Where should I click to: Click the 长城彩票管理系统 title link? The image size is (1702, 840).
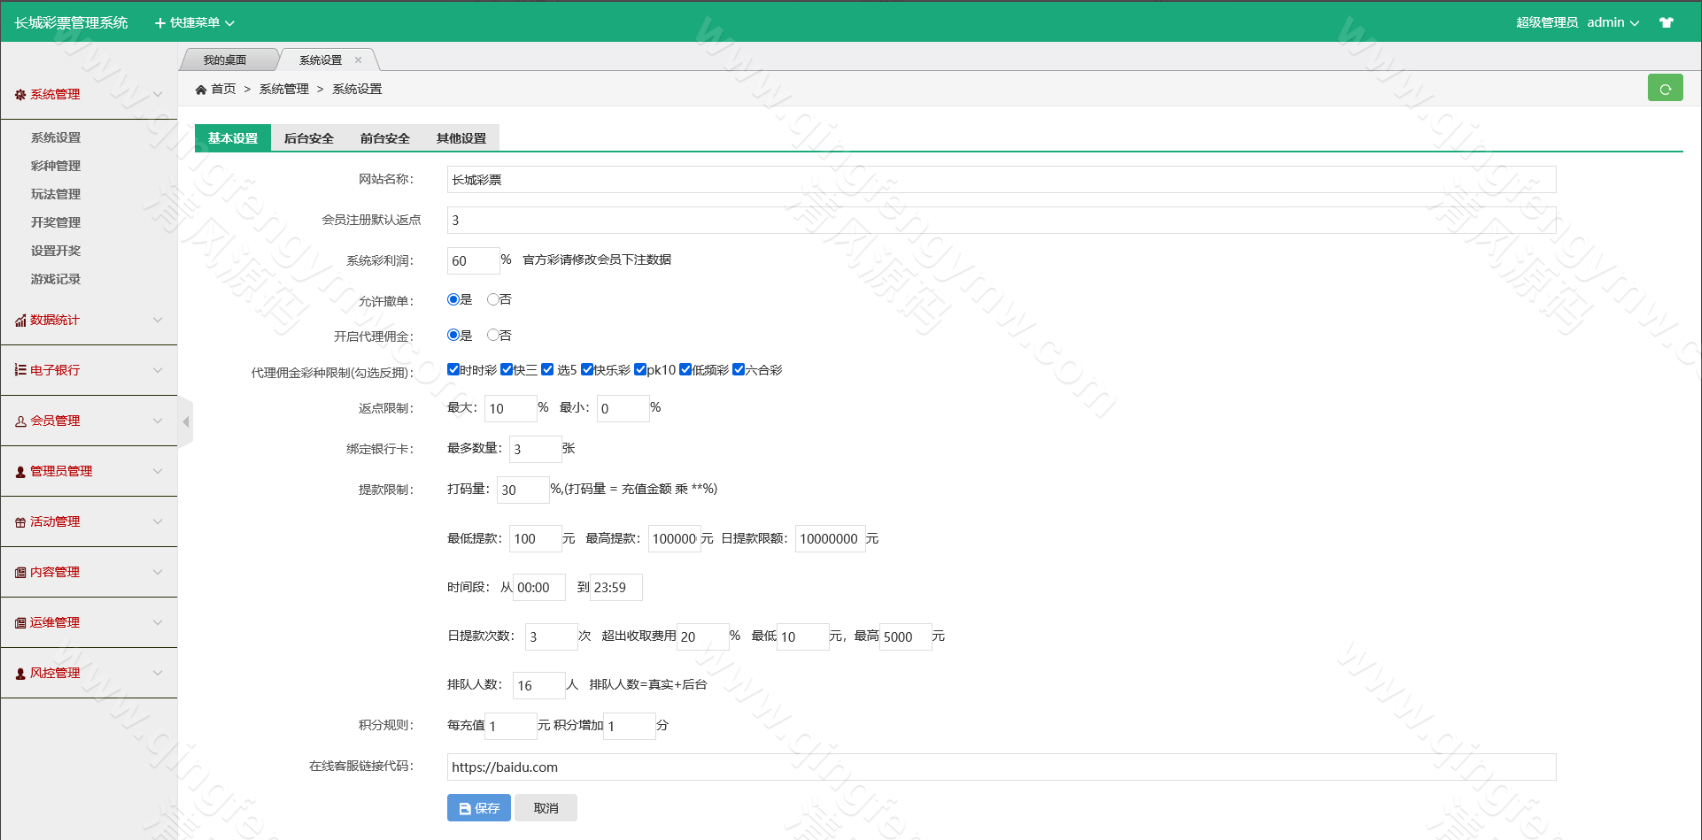[71, 22]
